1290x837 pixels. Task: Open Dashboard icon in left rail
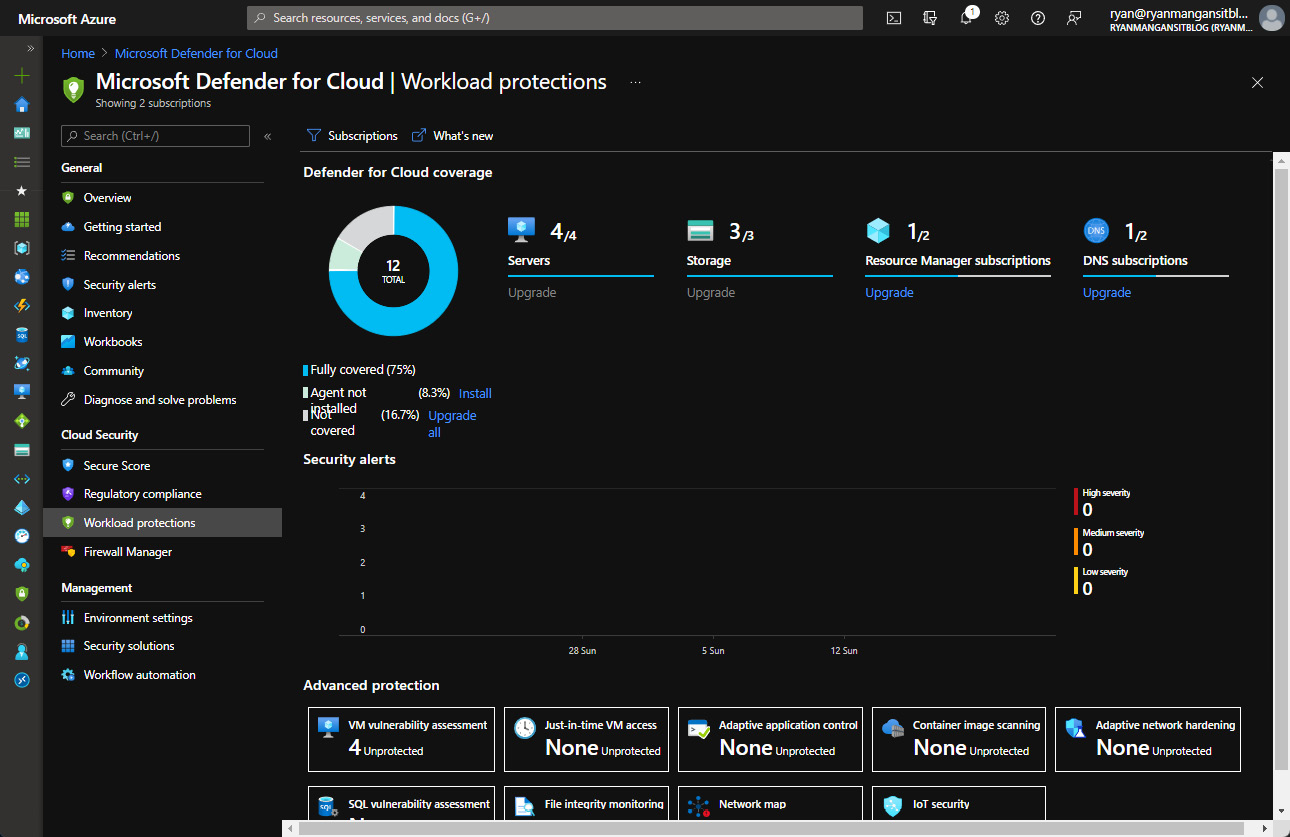(x=22, y=132)
